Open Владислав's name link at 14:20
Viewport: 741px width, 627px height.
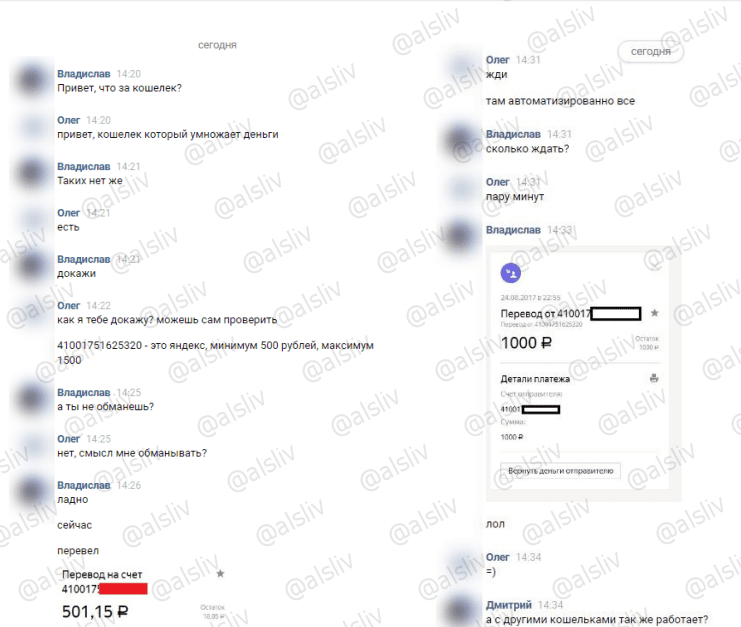pos(84,74)
